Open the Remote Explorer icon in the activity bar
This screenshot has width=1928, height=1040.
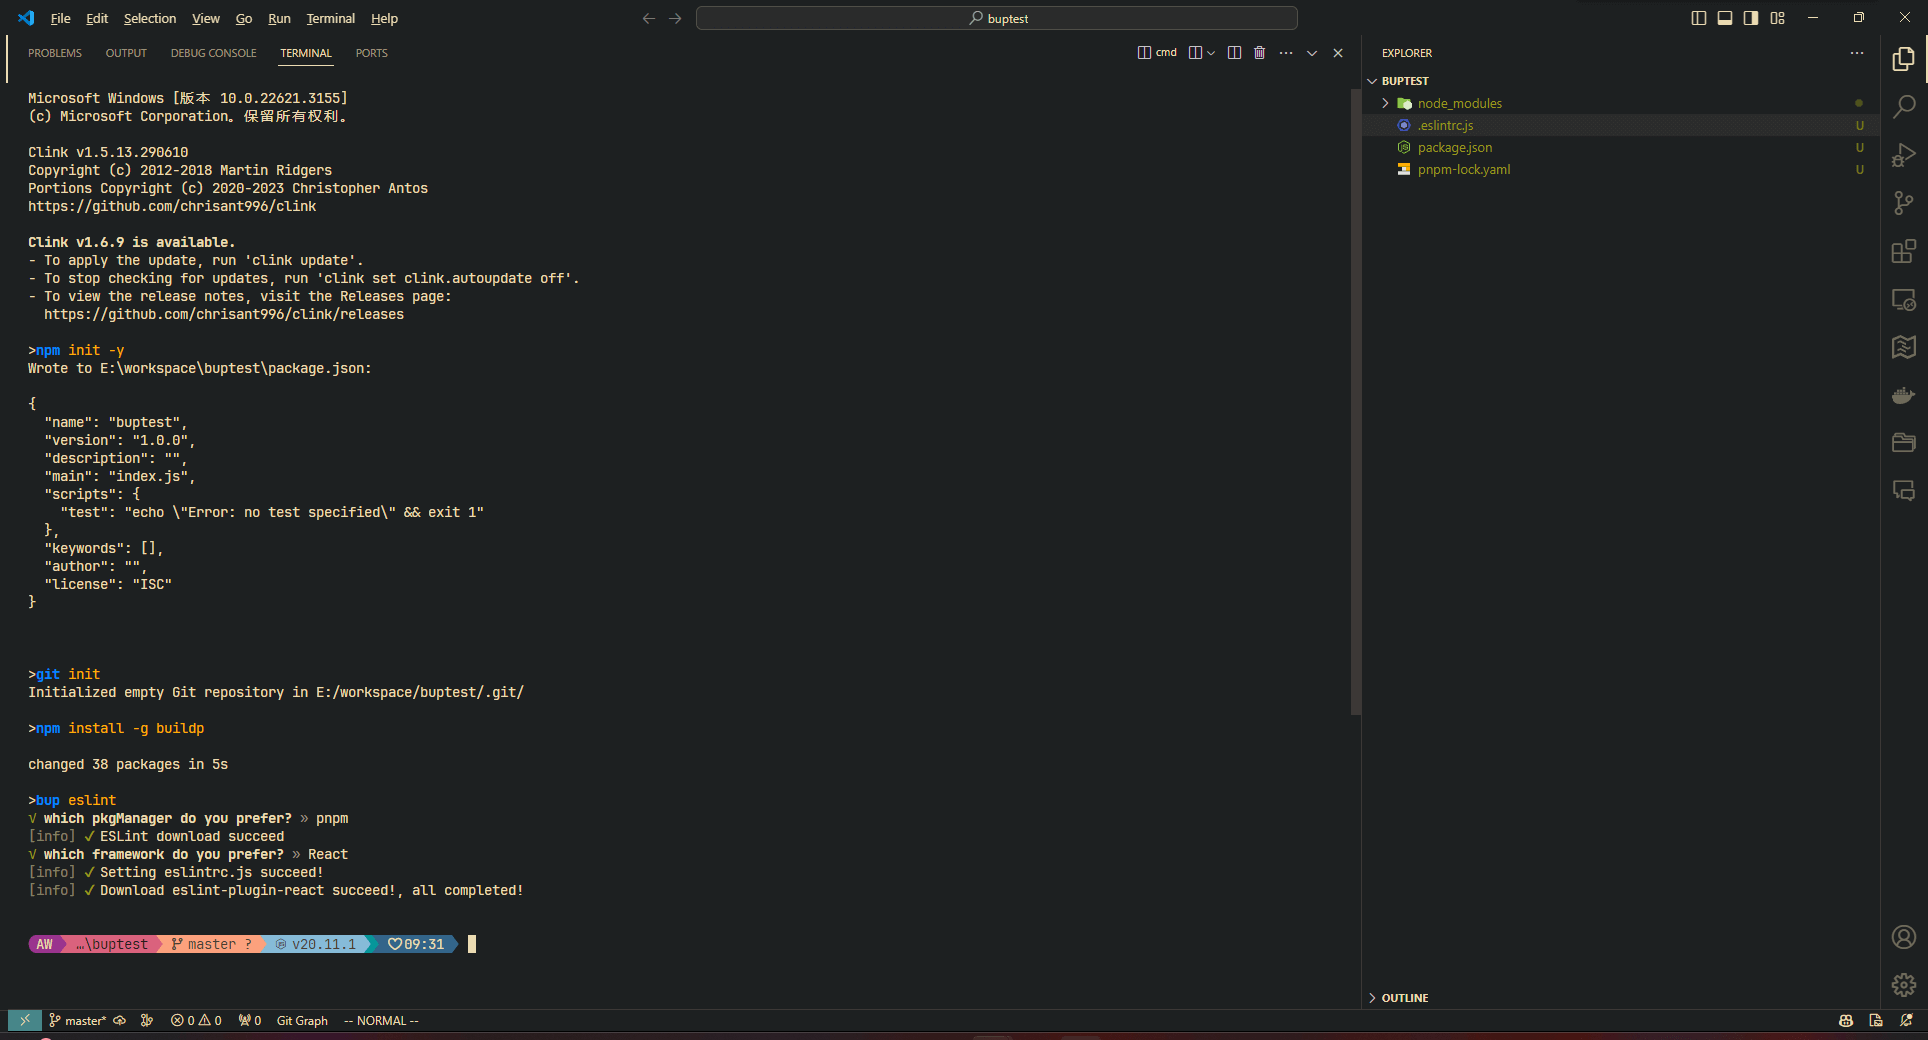(x=1904, y=299)
